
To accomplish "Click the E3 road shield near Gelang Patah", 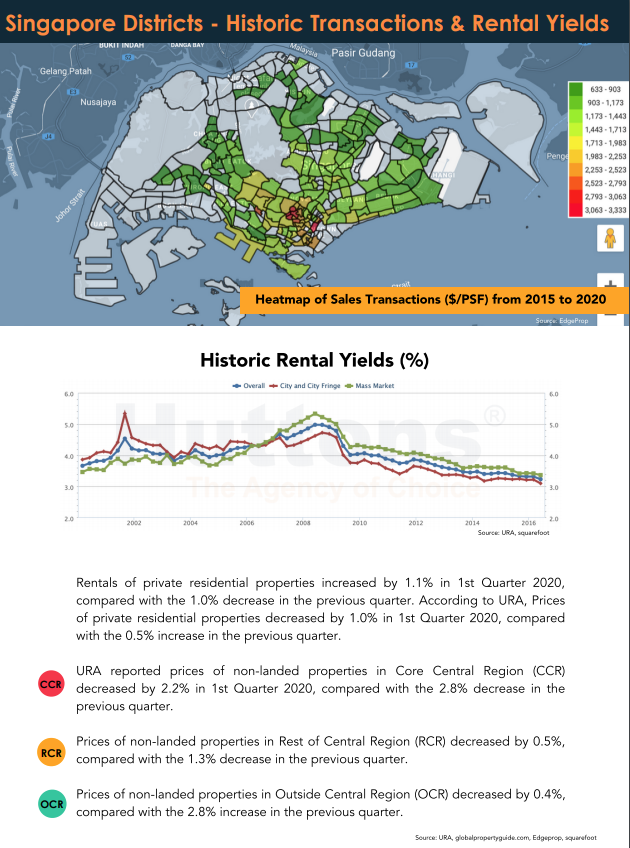I will [73, 92].
